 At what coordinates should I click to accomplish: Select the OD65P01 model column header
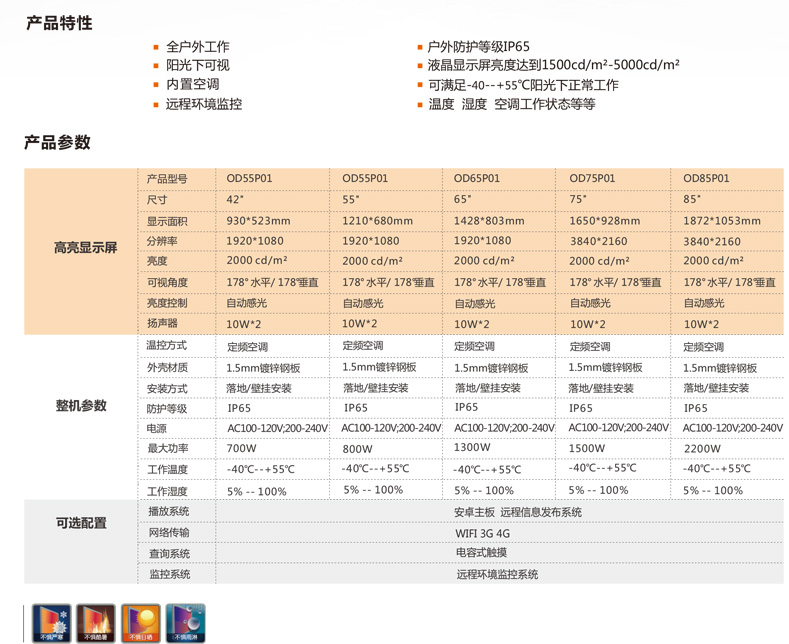coord(477,179)
